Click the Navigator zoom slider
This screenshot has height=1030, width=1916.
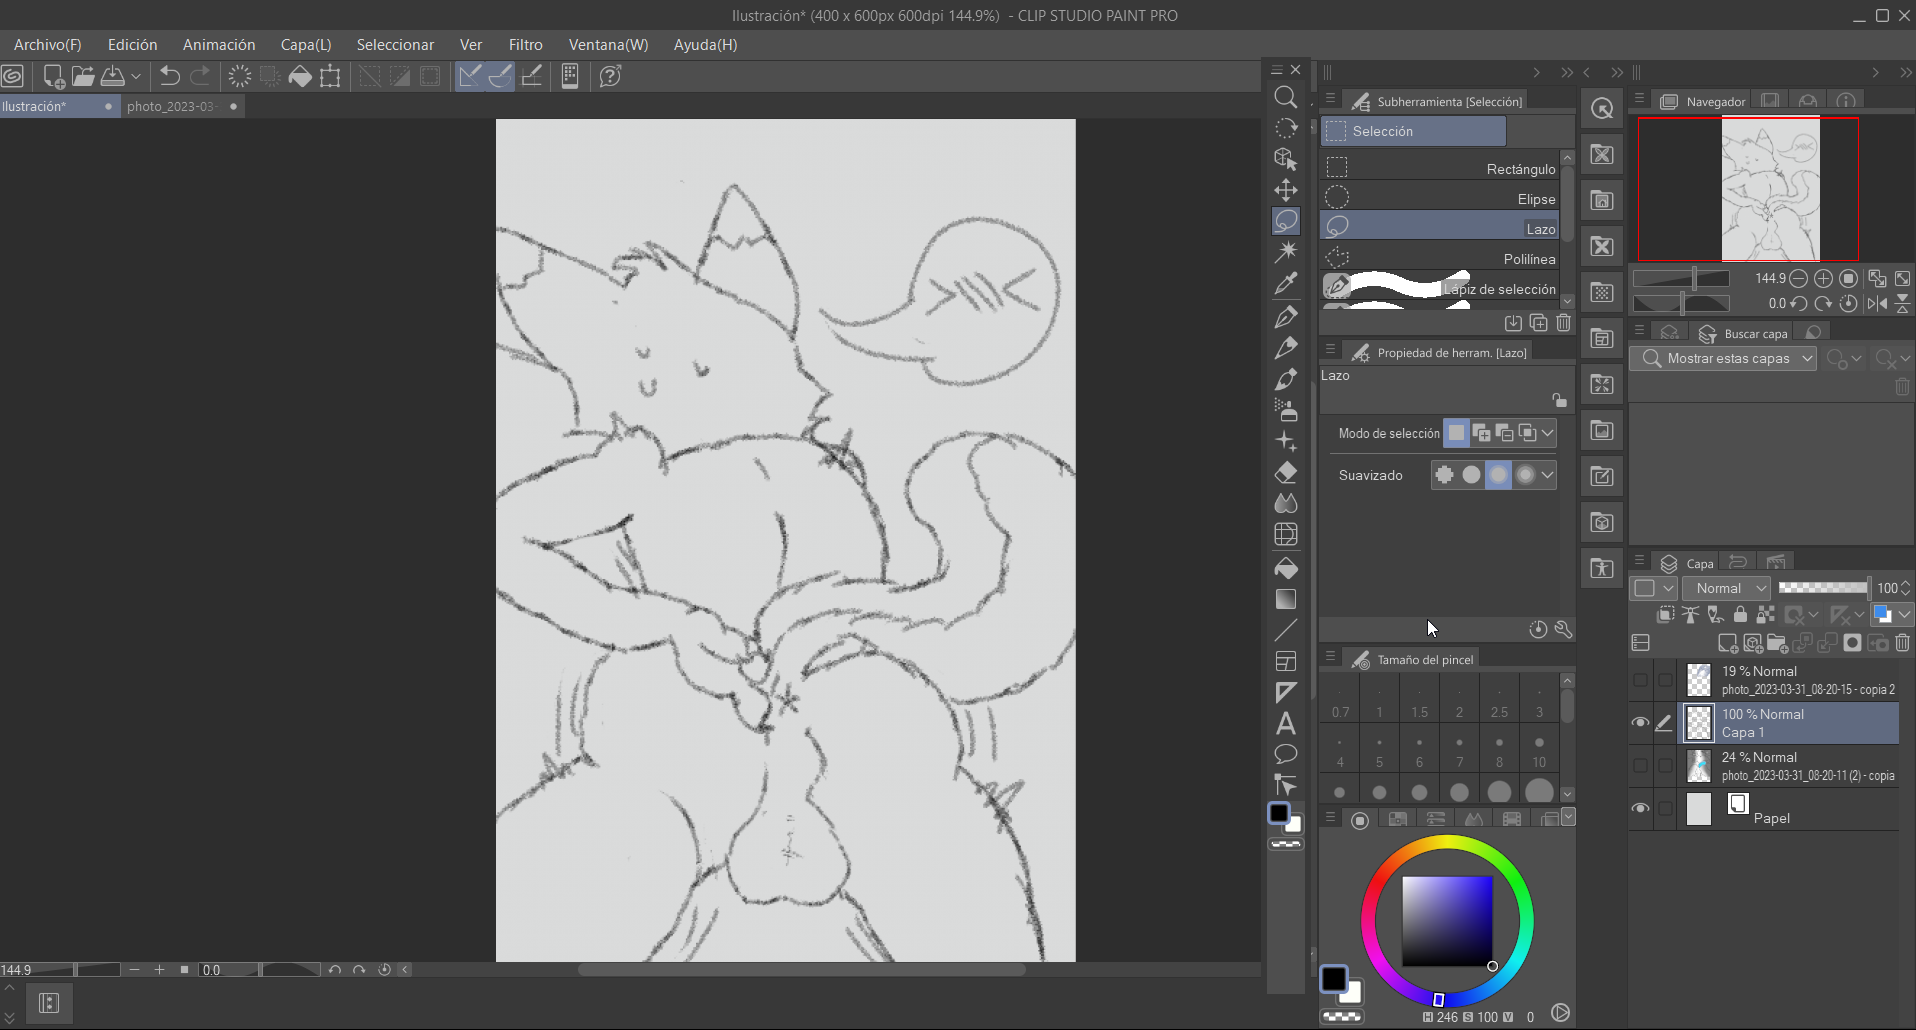coord(1682,278)
